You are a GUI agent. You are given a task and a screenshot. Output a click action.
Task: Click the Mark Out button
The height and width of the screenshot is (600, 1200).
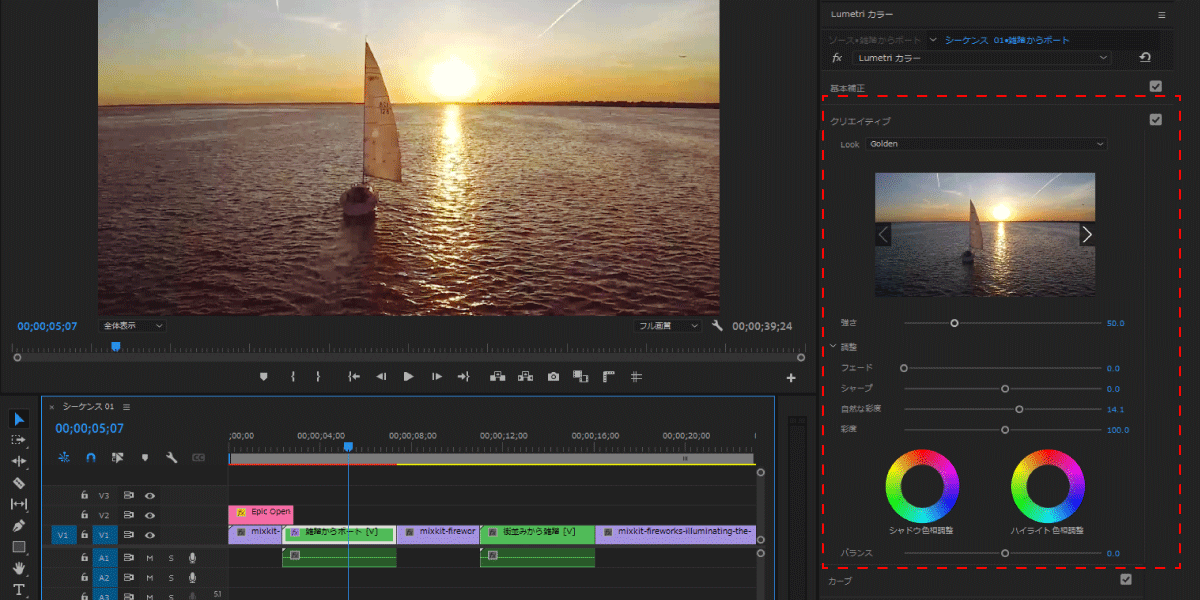[318, 377]
